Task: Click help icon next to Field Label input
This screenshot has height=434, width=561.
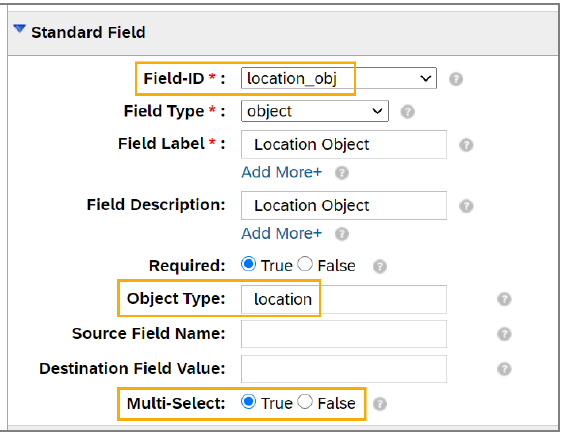Action: pyautogui.click(x=466, y=145)
